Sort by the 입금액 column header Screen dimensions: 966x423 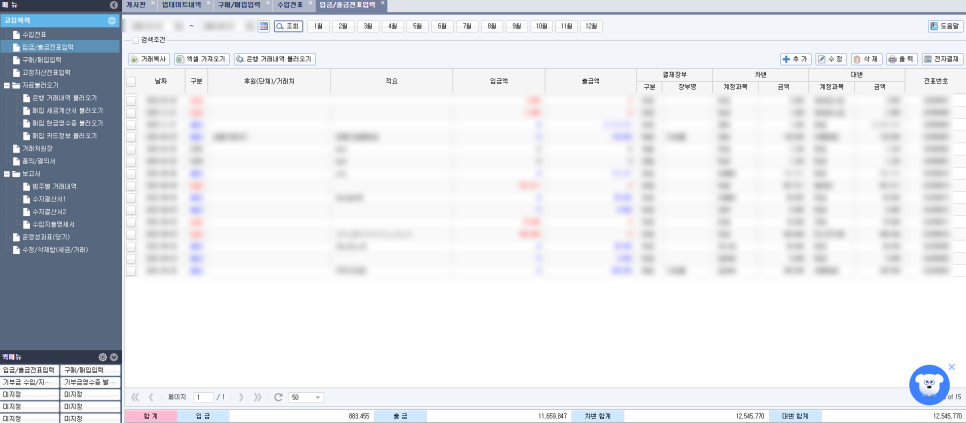tap(498, 81)
